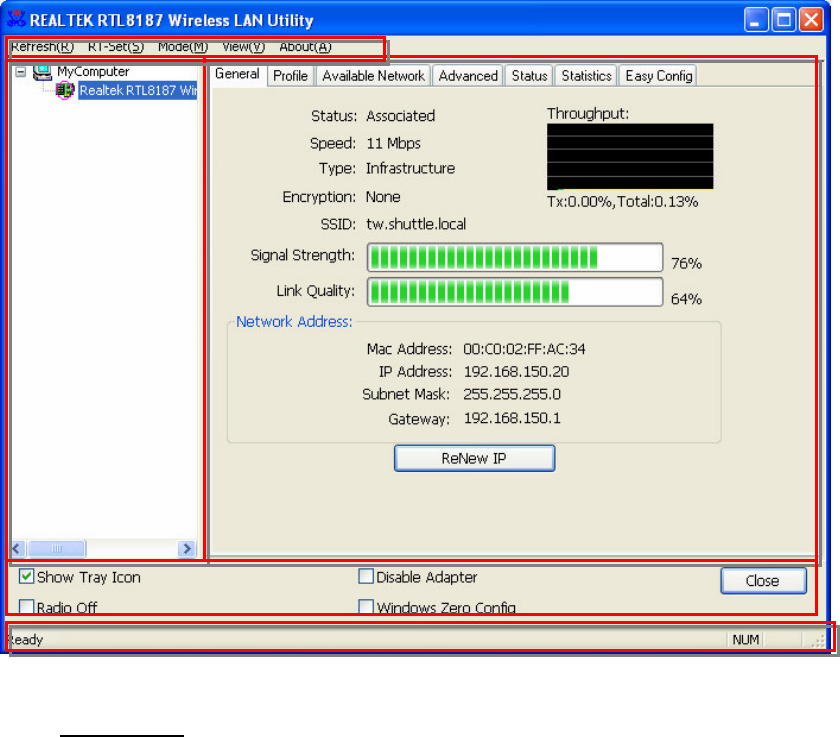The image size is (840, 737).
Task: Open the RT-Set(S) menu
Action: click(116, 47)
